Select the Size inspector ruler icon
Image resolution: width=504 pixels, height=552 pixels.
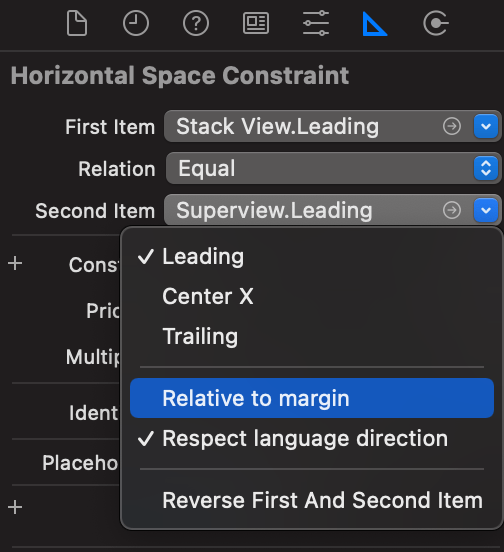tap(374, 24)
